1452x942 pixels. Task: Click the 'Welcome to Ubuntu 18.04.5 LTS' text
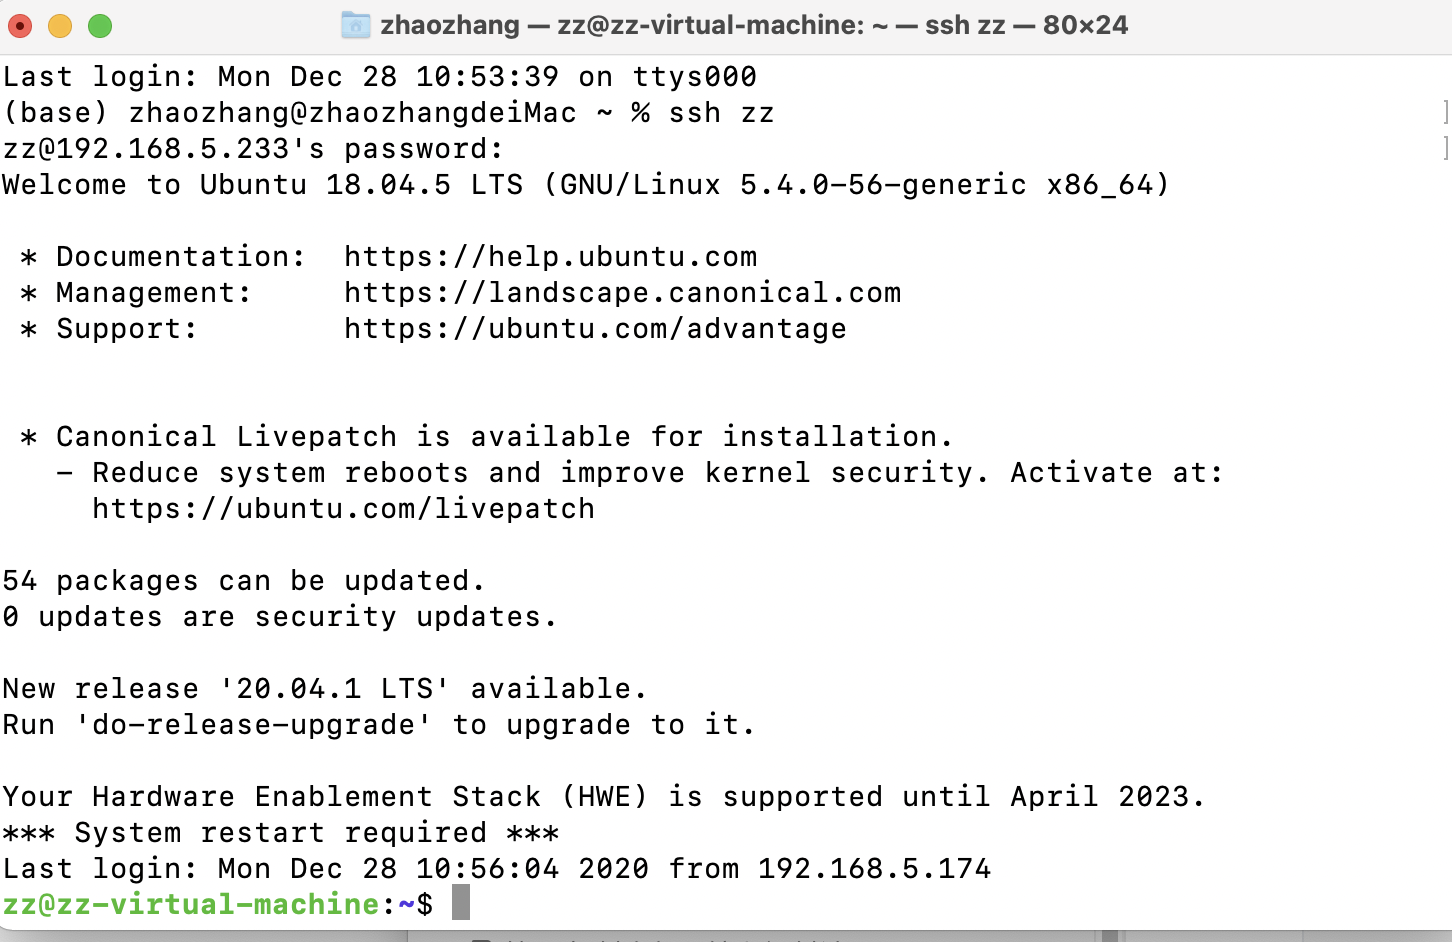(x=262, y=185)
